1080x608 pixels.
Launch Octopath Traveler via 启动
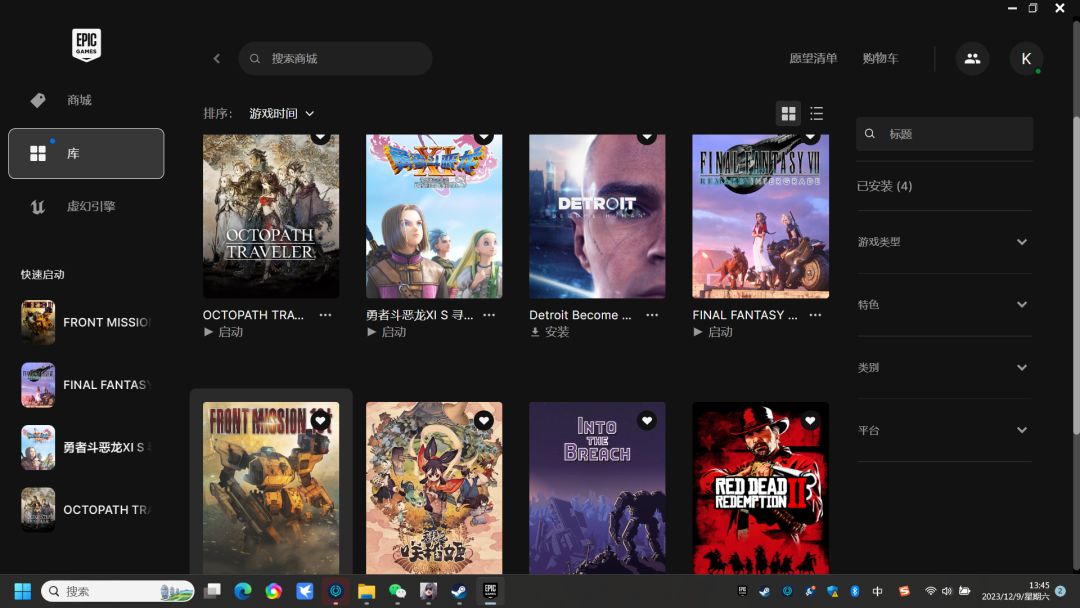pos(223,332)
